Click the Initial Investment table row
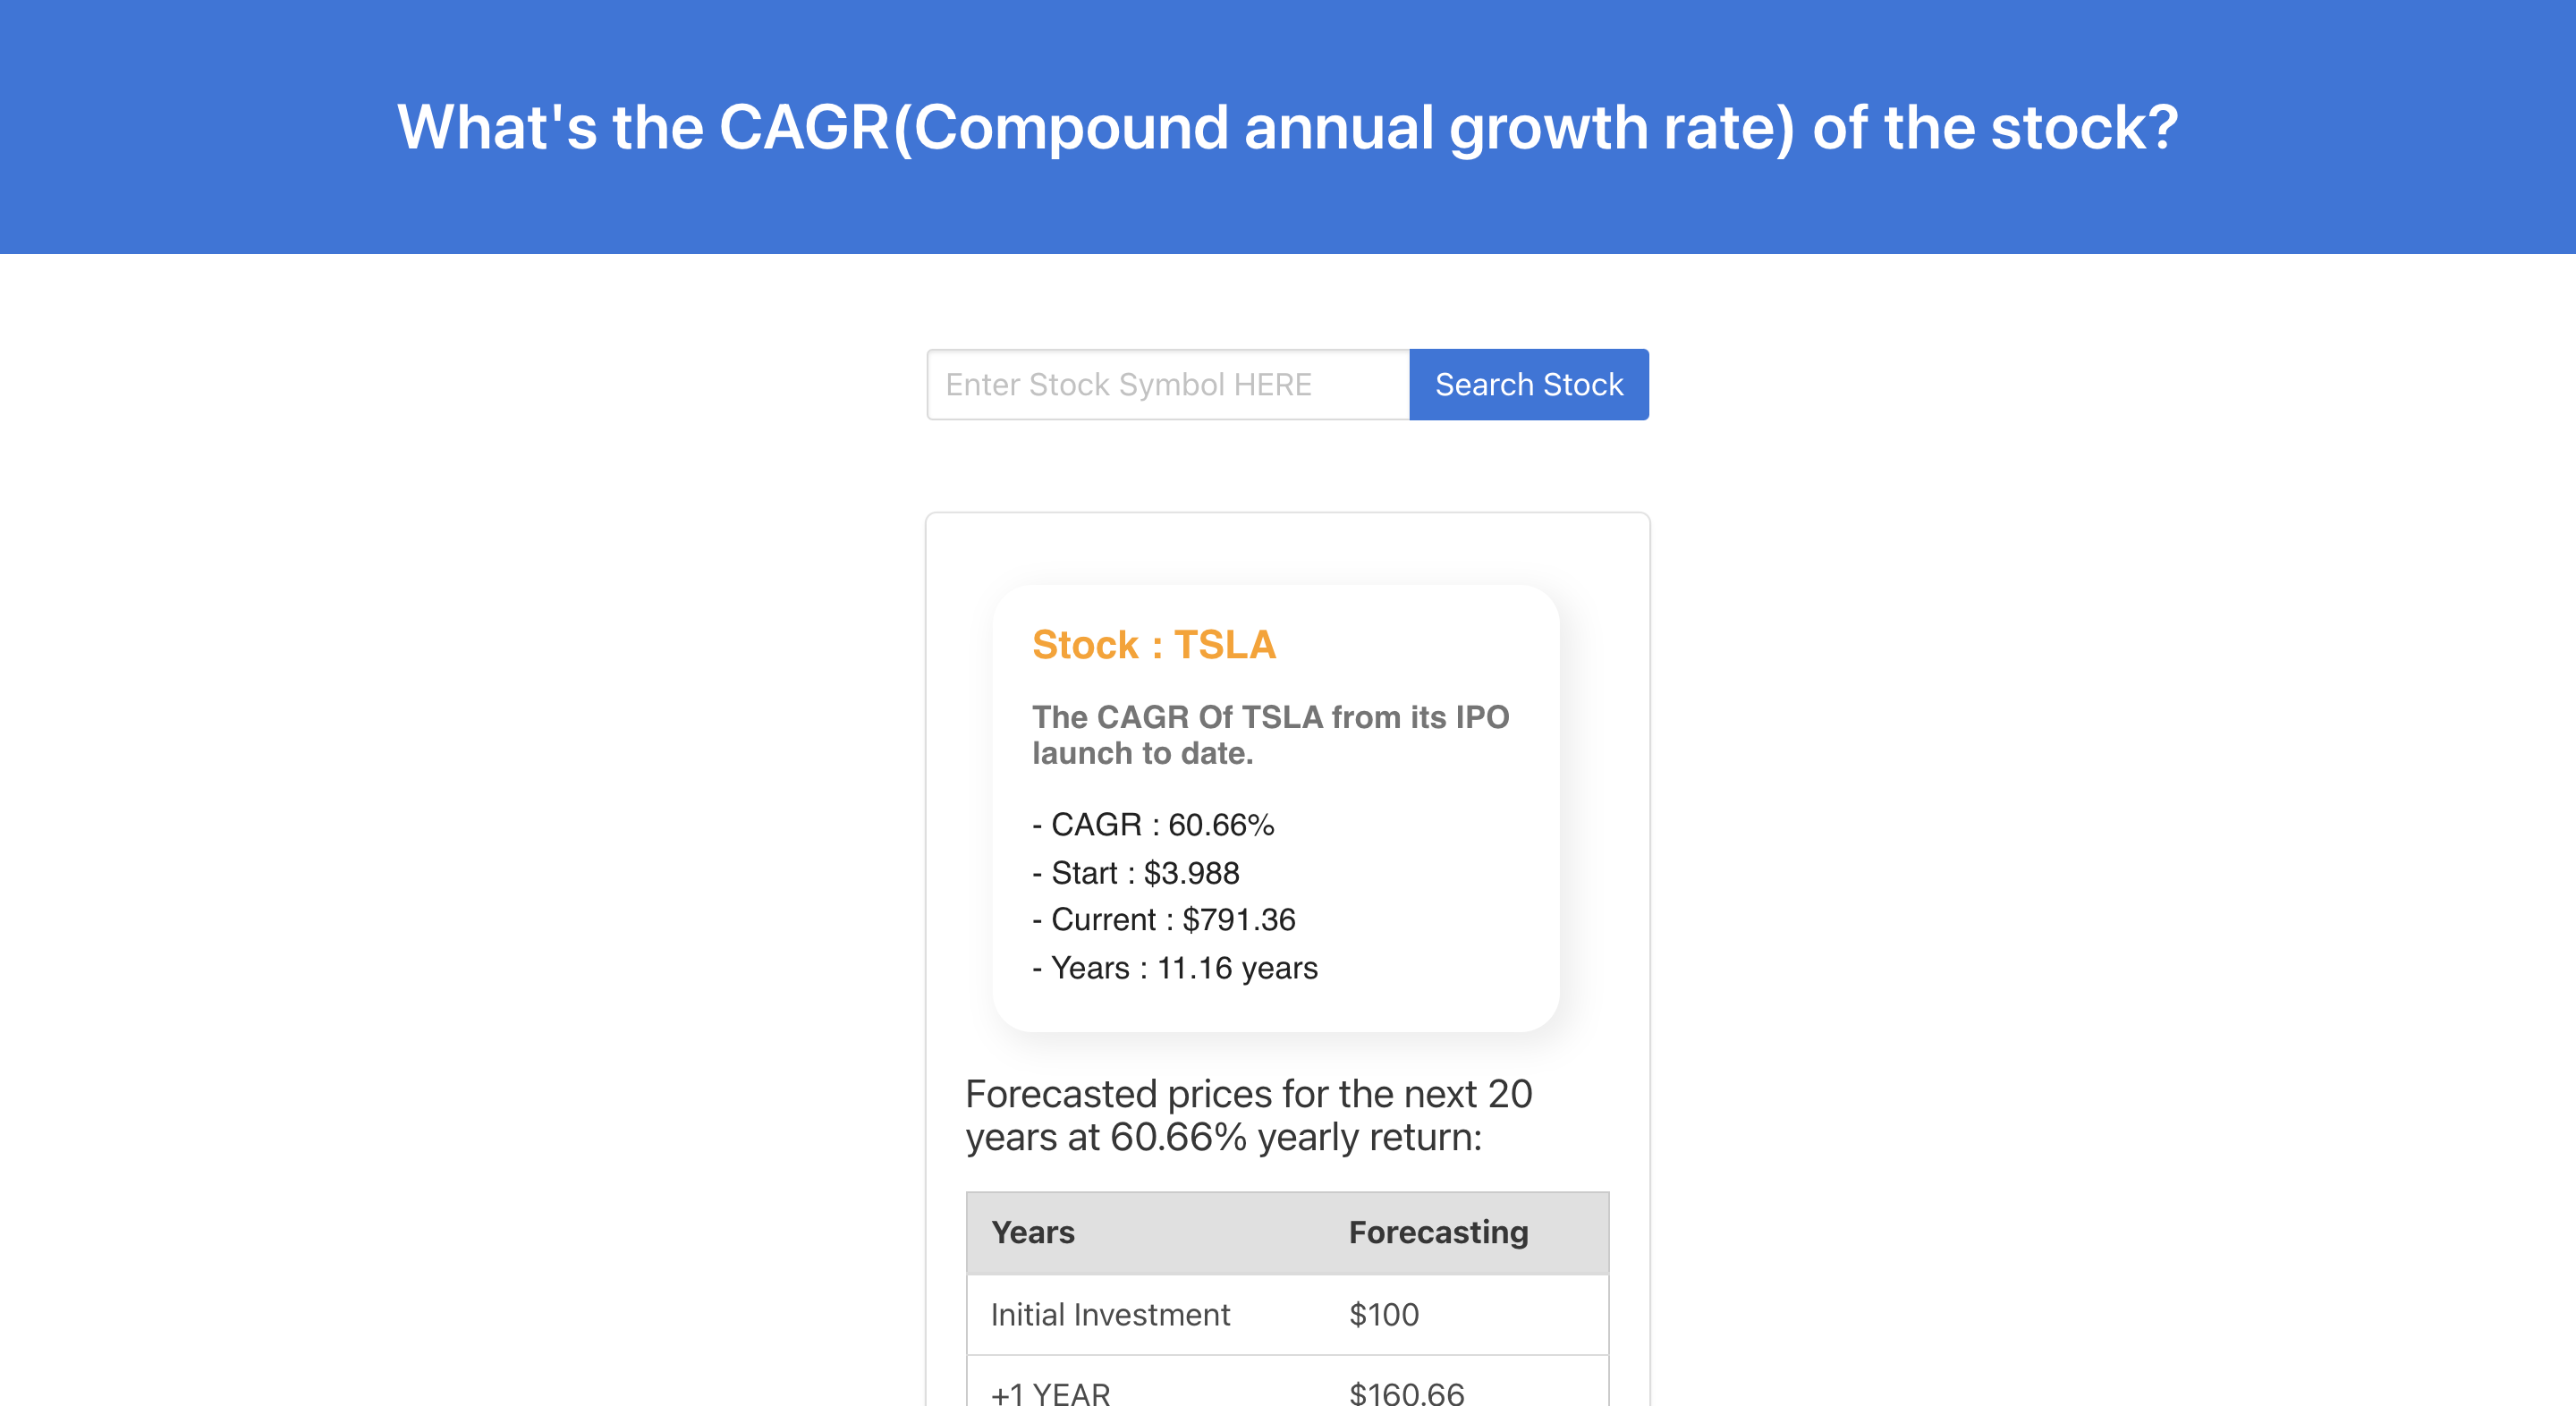 (1287, 1315)
